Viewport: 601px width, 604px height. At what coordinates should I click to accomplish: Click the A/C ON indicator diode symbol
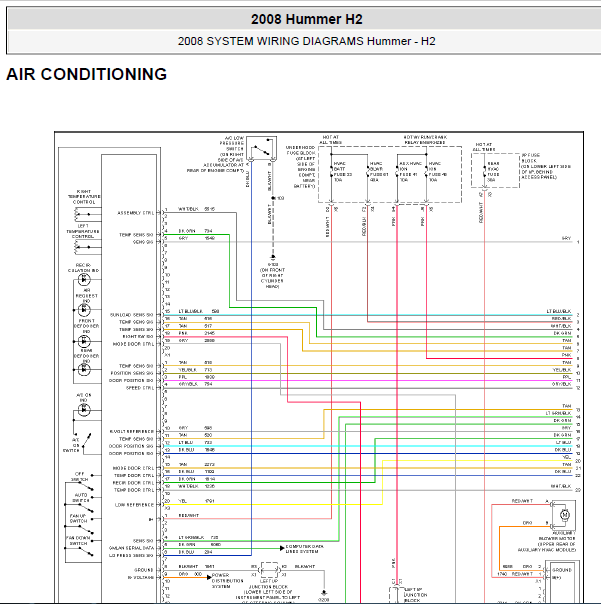pyautogui.click(x=84, y=411)
